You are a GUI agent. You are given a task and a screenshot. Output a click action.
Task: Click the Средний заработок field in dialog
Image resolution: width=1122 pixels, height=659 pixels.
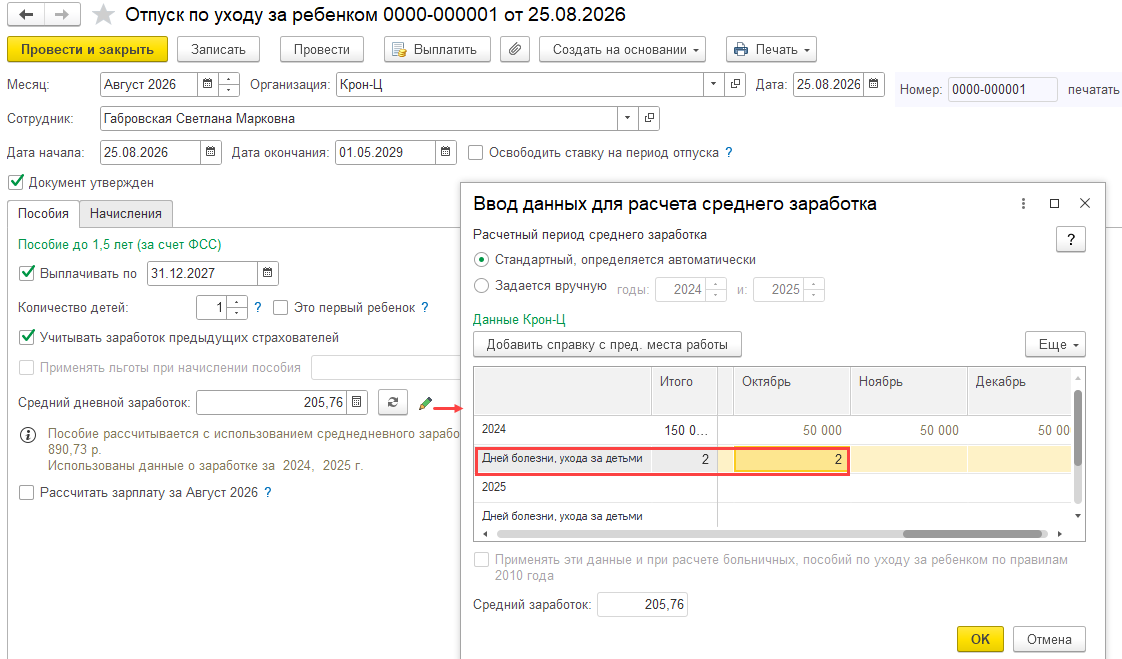pyautogui.click(x=643, y=605)
